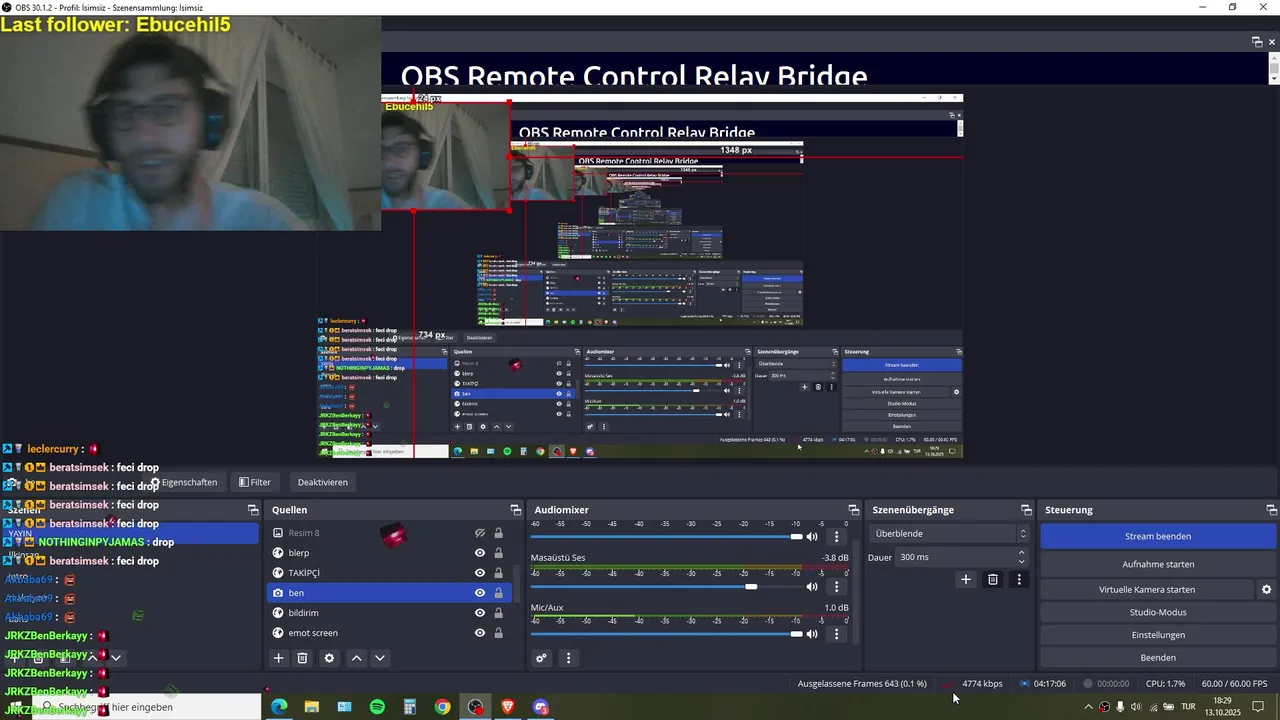Viewport: 1280px width, 720px height.
Task: Pop out the Quellen dock panel
Action: point(516,510)
